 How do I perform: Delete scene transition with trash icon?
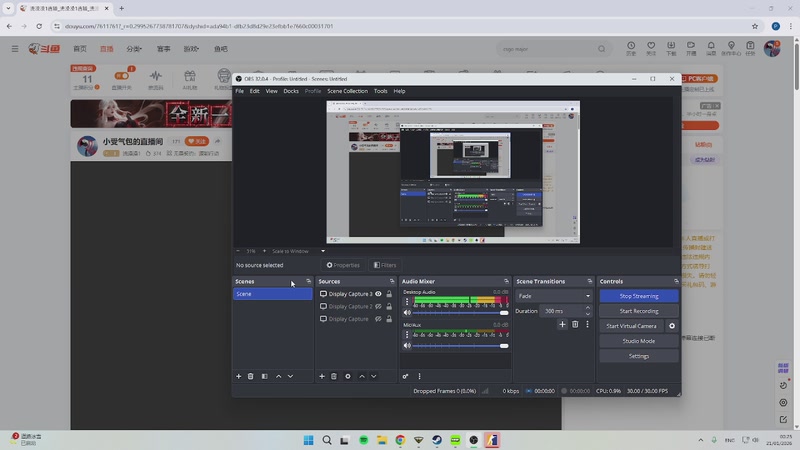point(575,324)
